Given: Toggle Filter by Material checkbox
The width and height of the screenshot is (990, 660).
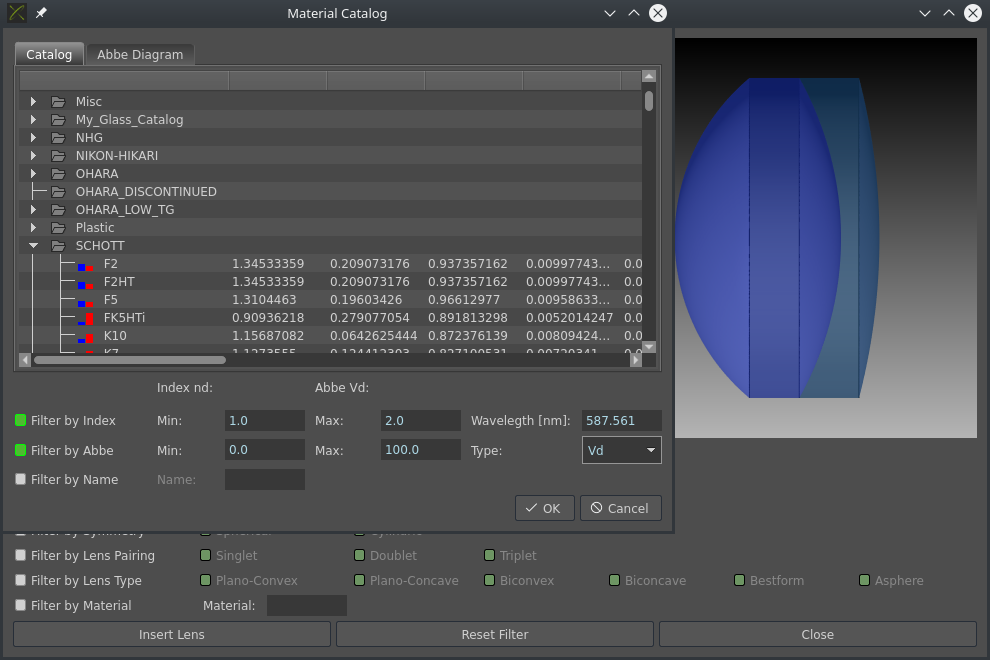Looking at the screenshot, I should coord(20,605).
